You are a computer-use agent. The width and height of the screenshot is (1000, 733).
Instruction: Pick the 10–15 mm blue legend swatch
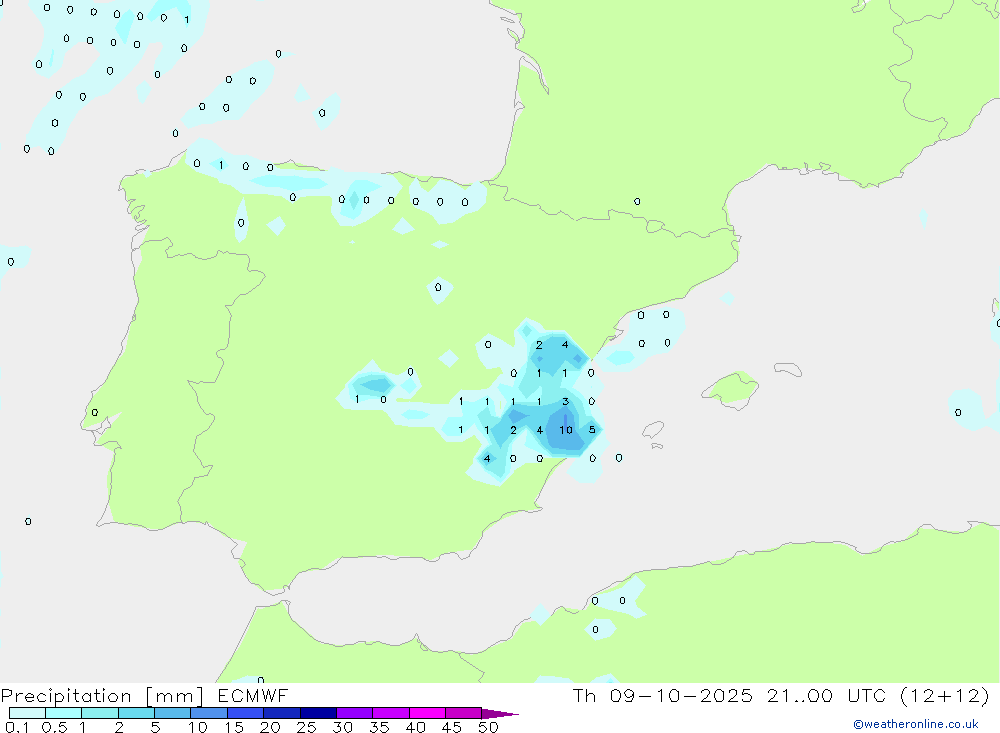click(x=209, y=713)
